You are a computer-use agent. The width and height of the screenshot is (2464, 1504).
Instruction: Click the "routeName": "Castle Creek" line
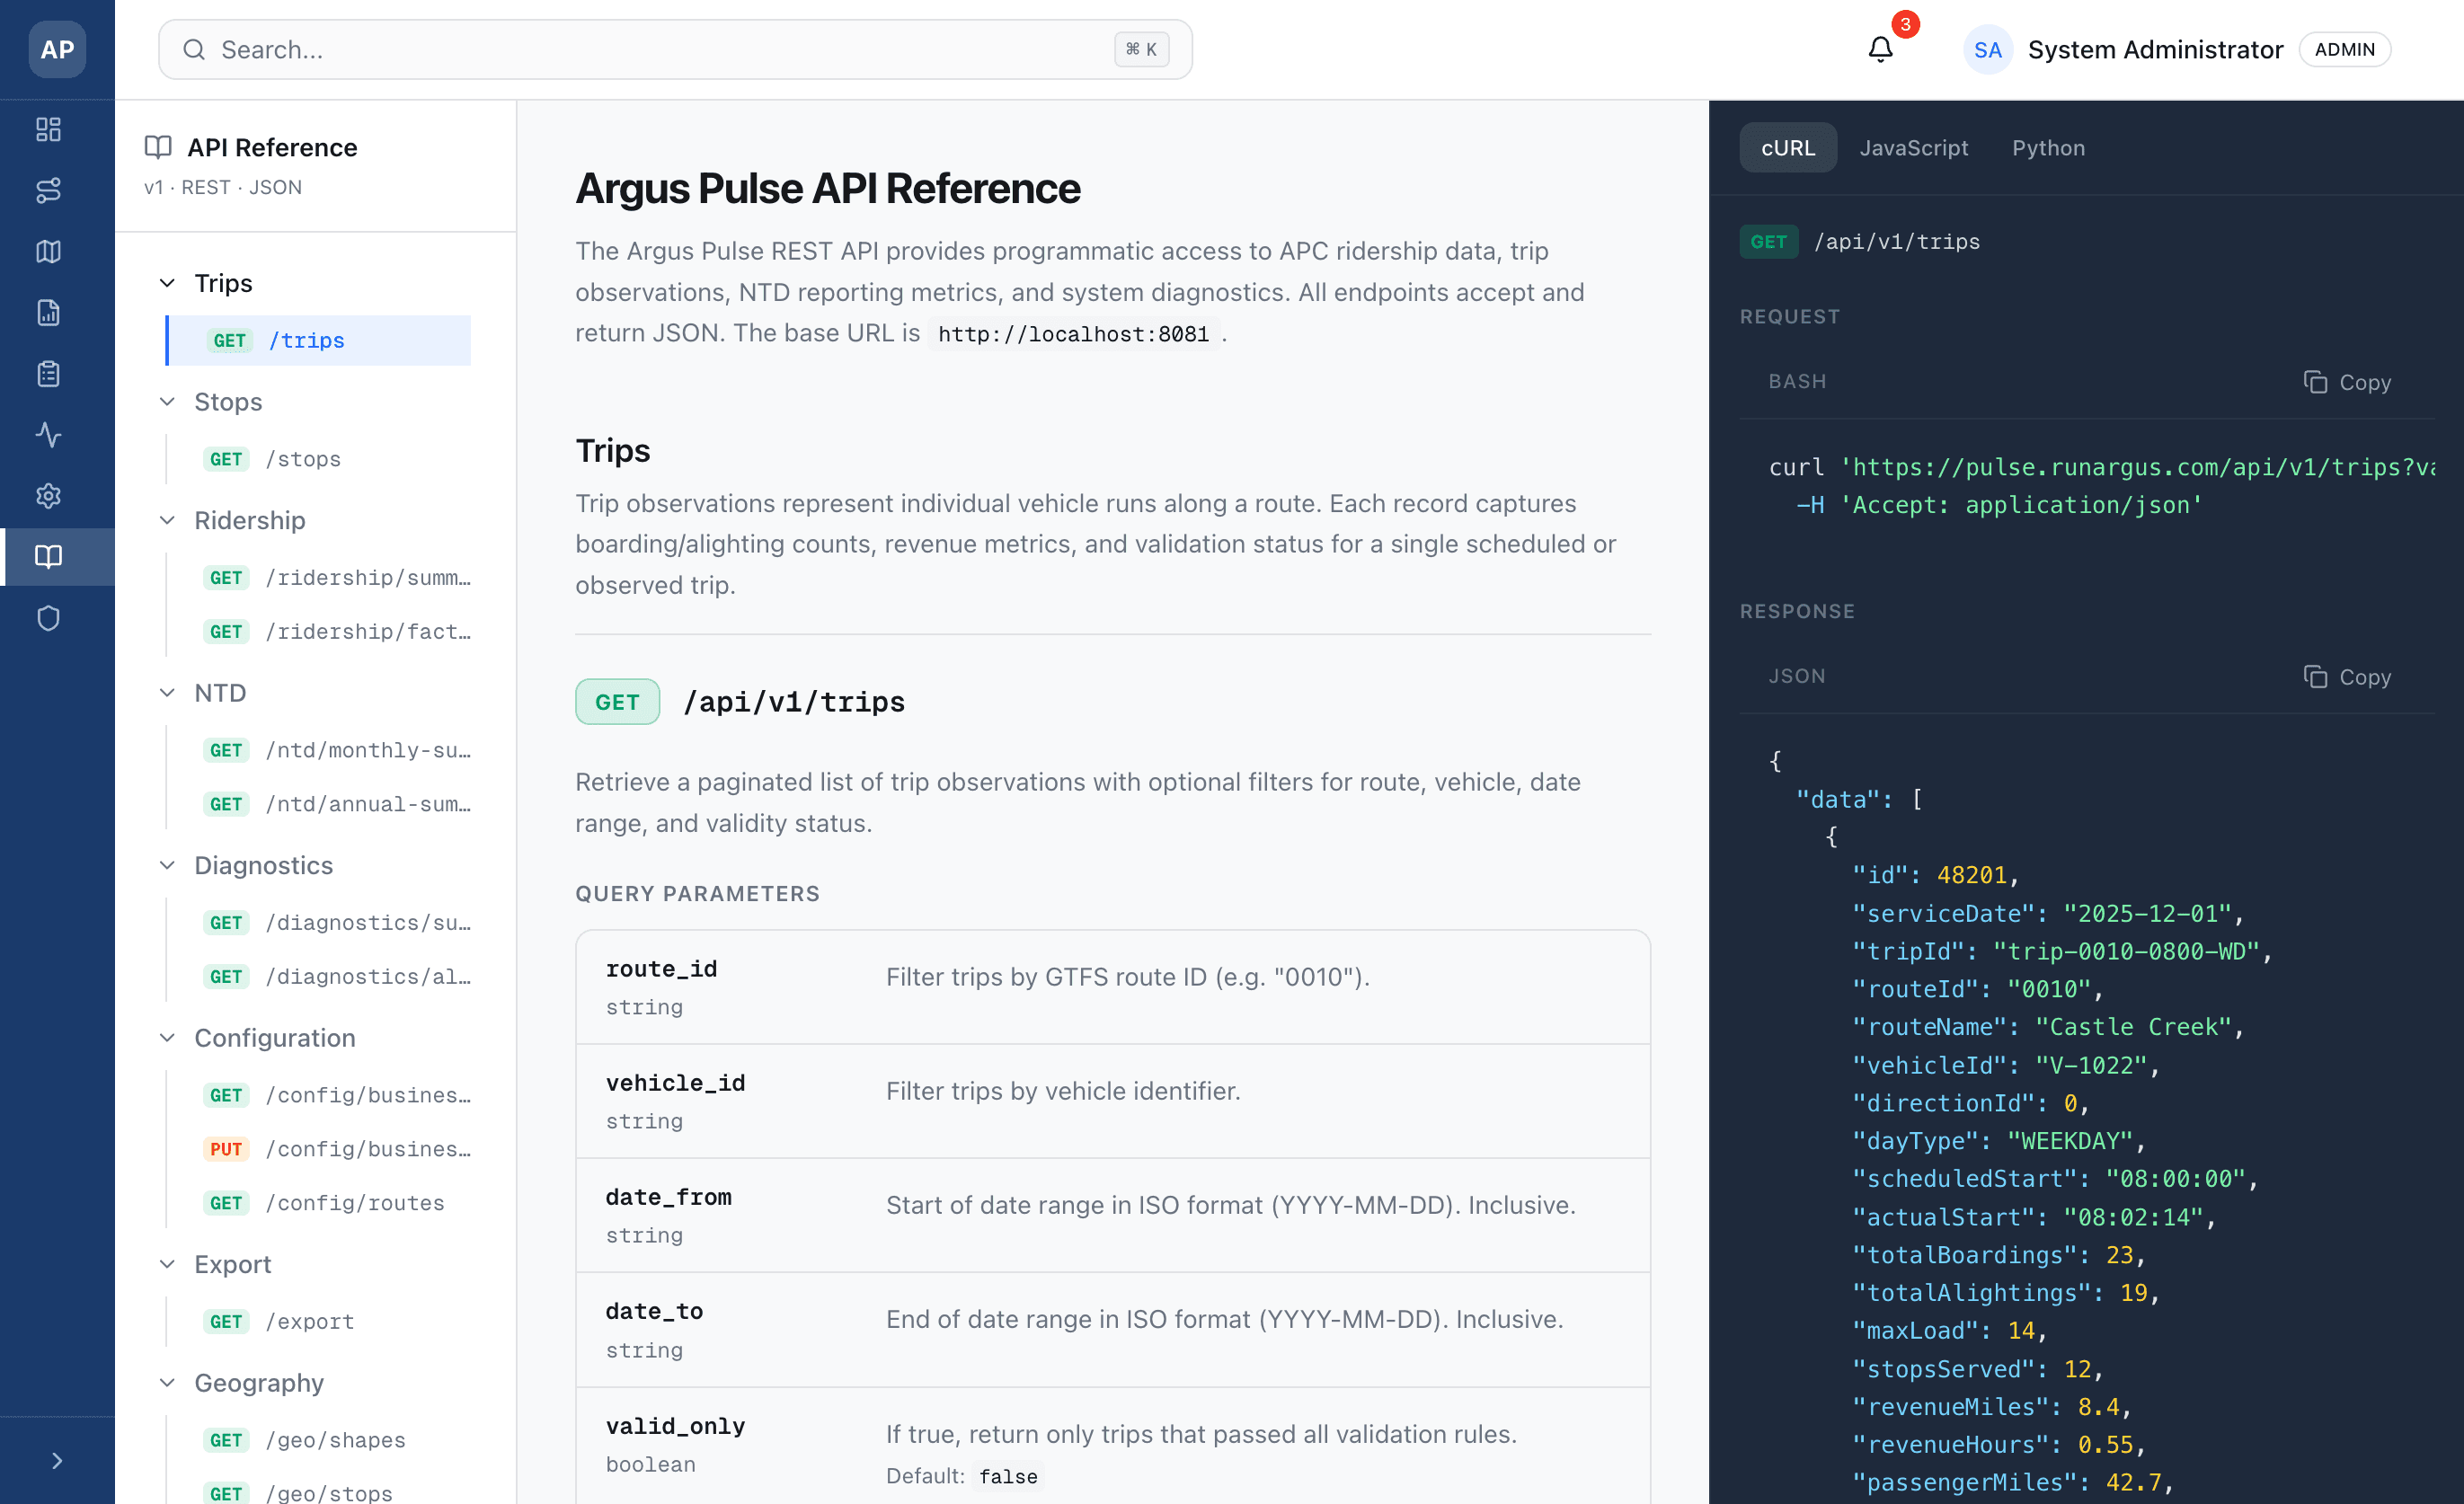pos(2047,1027)
